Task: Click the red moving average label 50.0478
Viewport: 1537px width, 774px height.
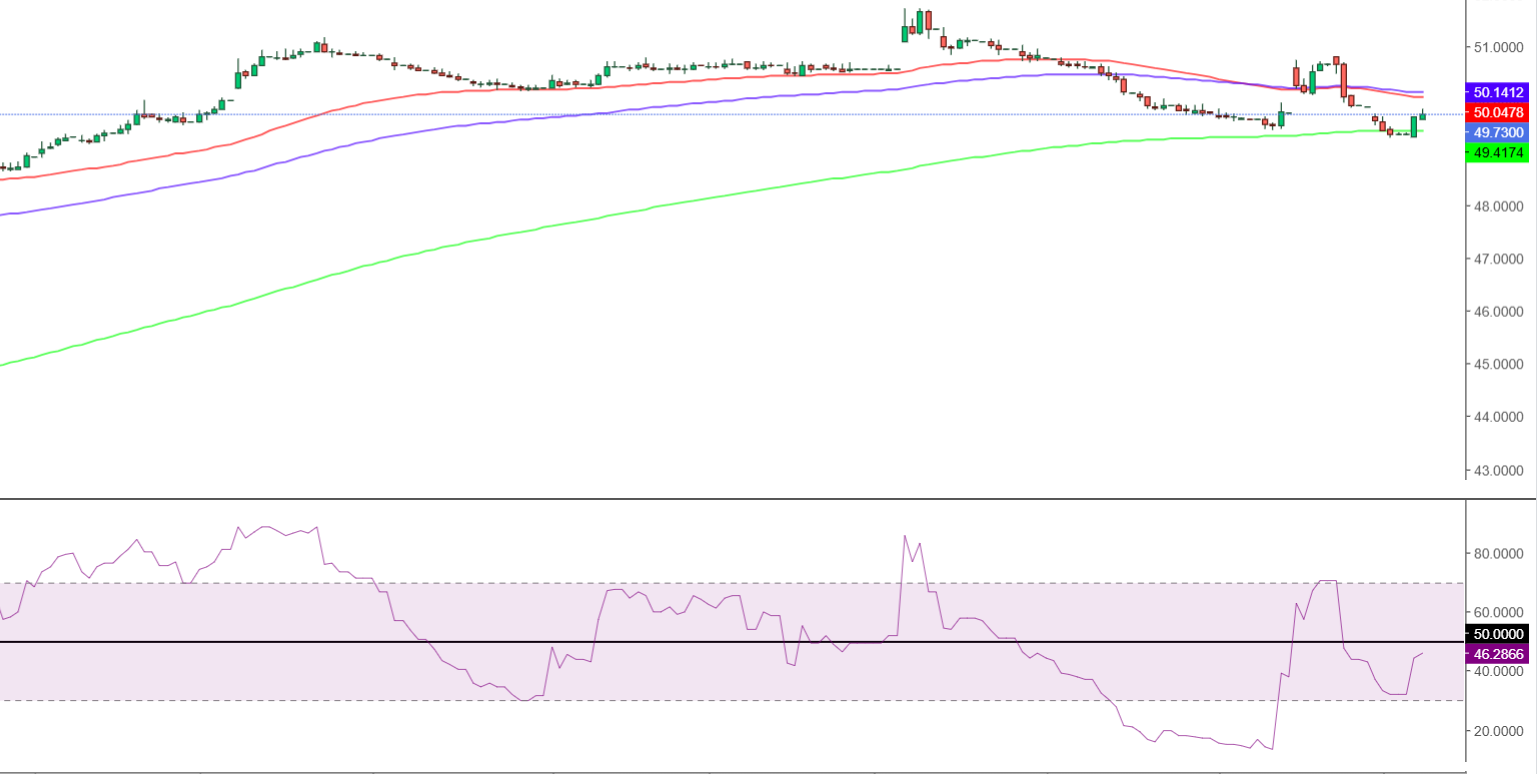Action: (x=1497, y=112)
